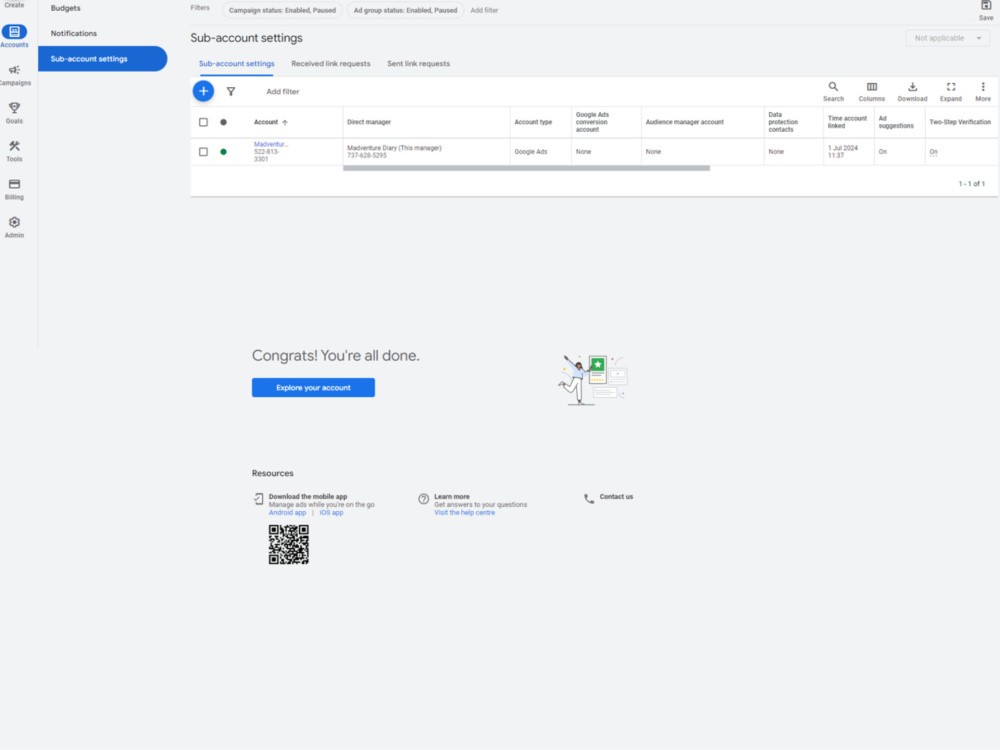Switch to Sub-account settings tab
This screenshot has width=1000, height=750.
click(x=237, y=64)
